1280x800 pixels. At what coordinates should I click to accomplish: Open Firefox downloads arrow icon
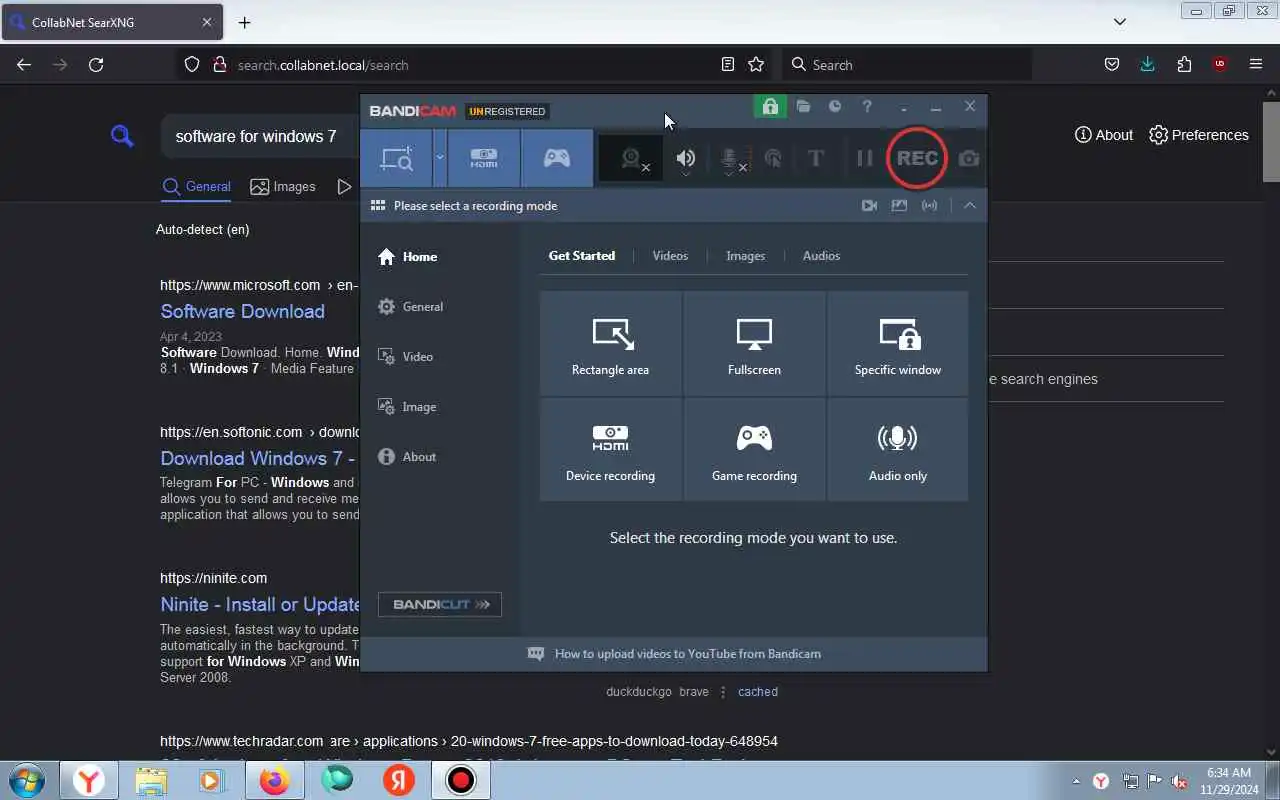(1148, 65)
